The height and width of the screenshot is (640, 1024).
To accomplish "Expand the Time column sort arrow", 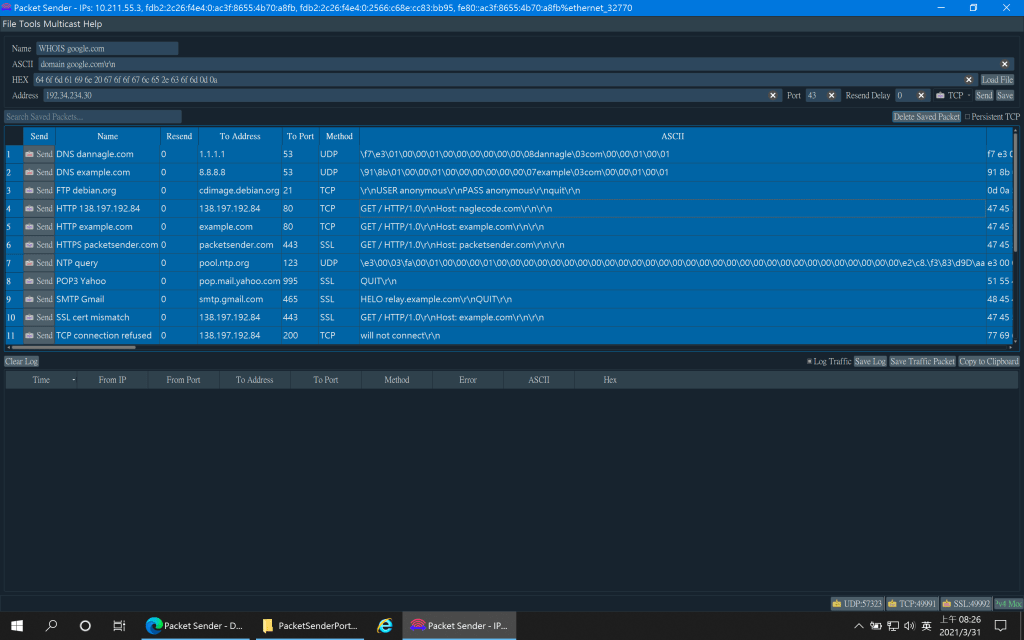I will [x=73, y=381].
